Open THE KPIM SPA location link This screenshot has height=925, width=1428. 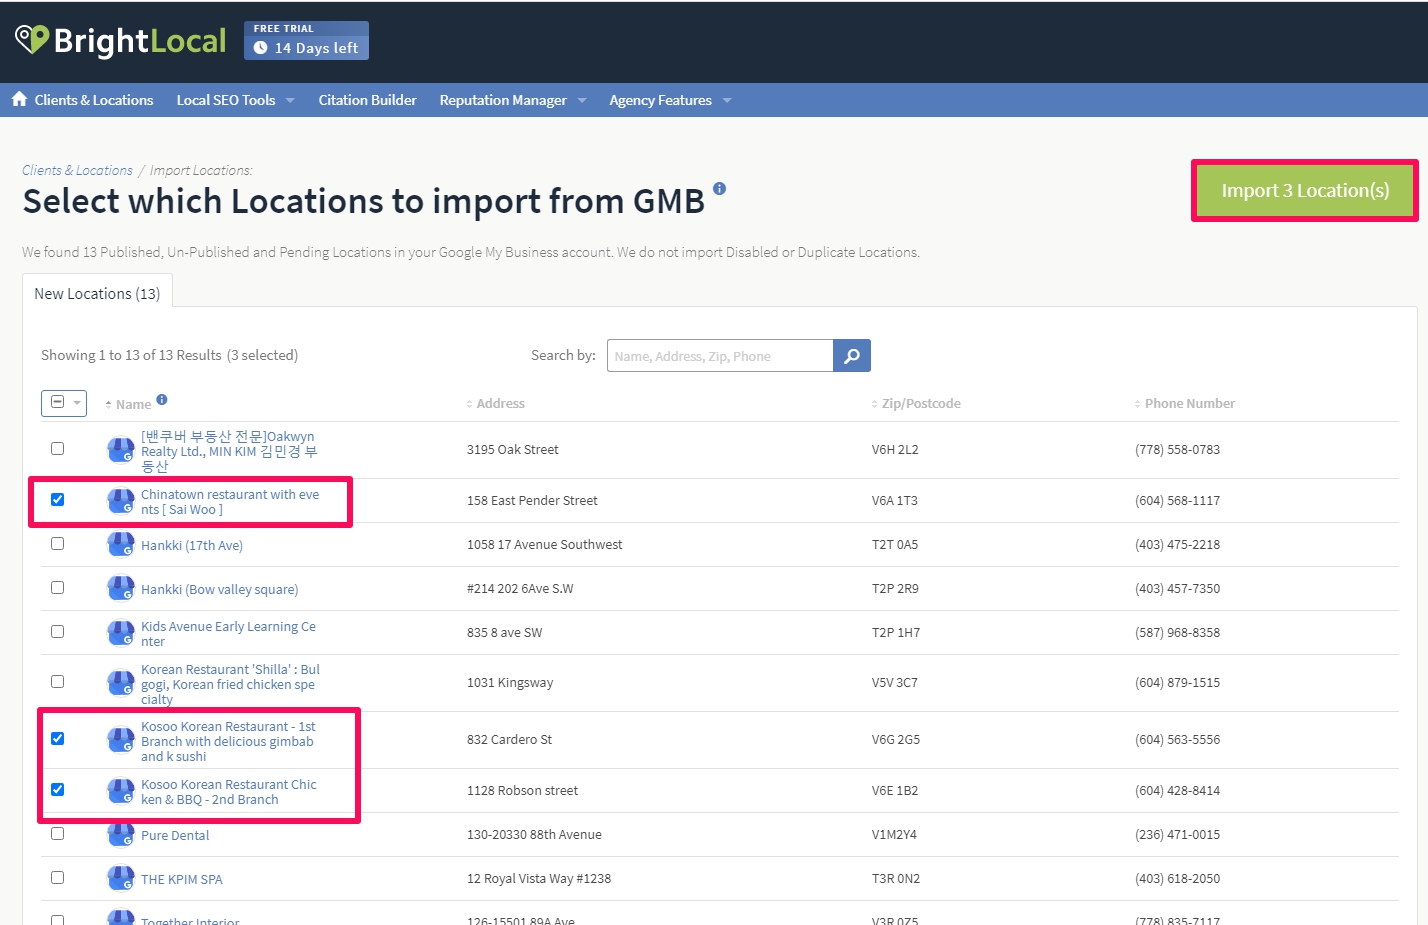[182, 880]
